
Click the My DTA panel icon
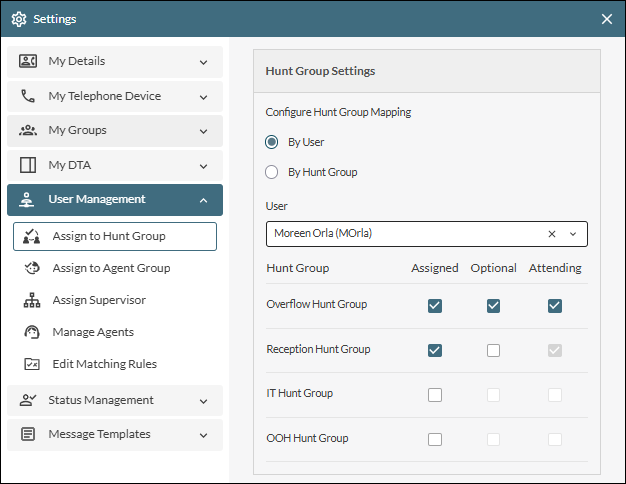[x=28, y=165]
